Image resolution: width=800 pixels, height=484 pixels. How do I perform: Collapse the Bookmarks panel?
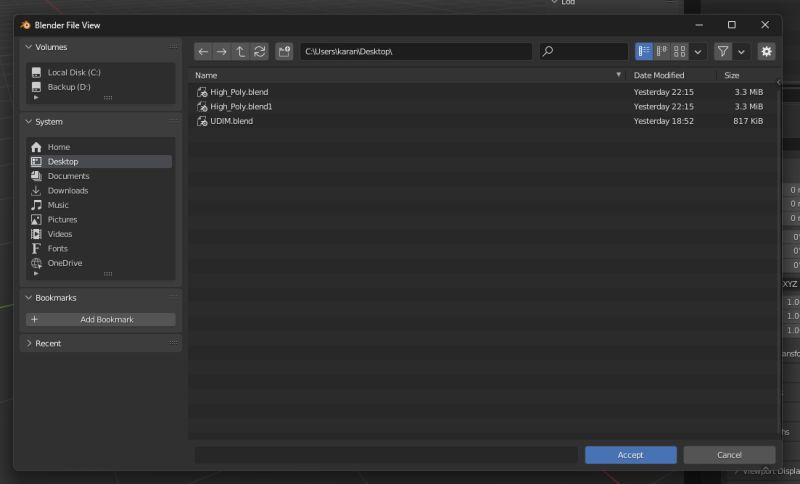pyautogui.click(x=29, y=298)
